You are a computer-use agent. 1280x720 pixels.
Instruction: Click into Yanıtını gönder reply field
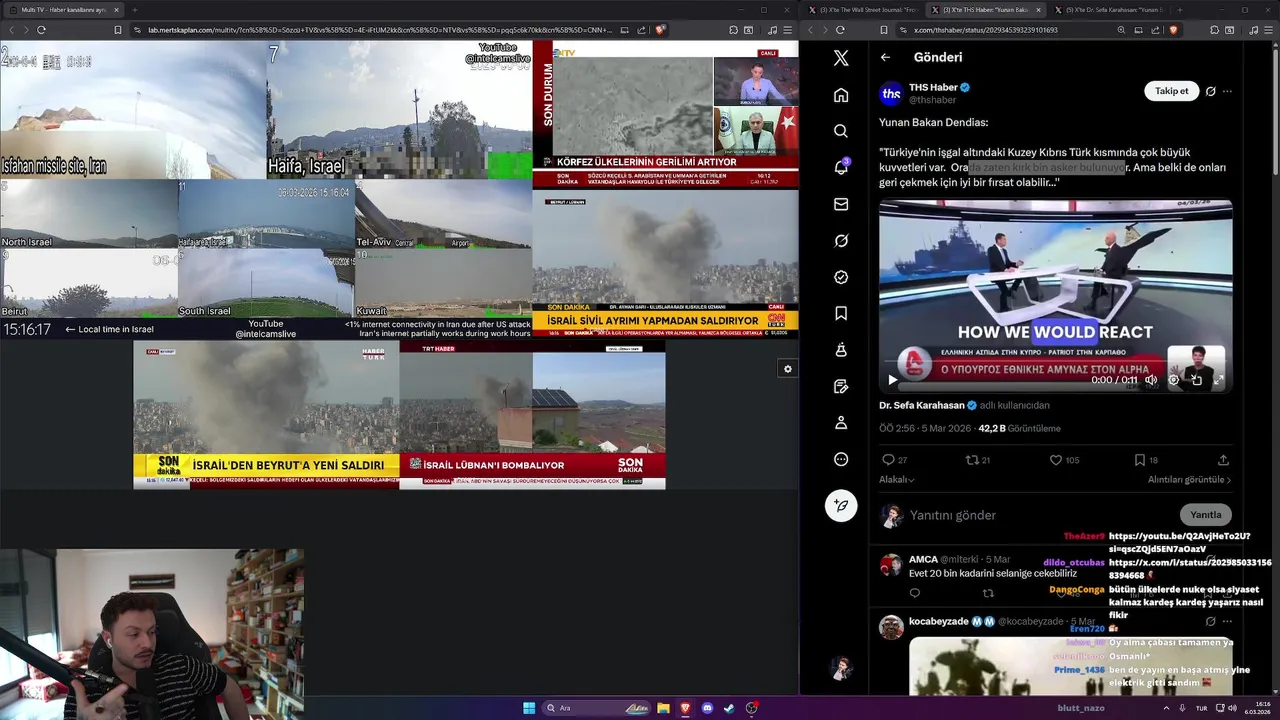click(1040, 515)
